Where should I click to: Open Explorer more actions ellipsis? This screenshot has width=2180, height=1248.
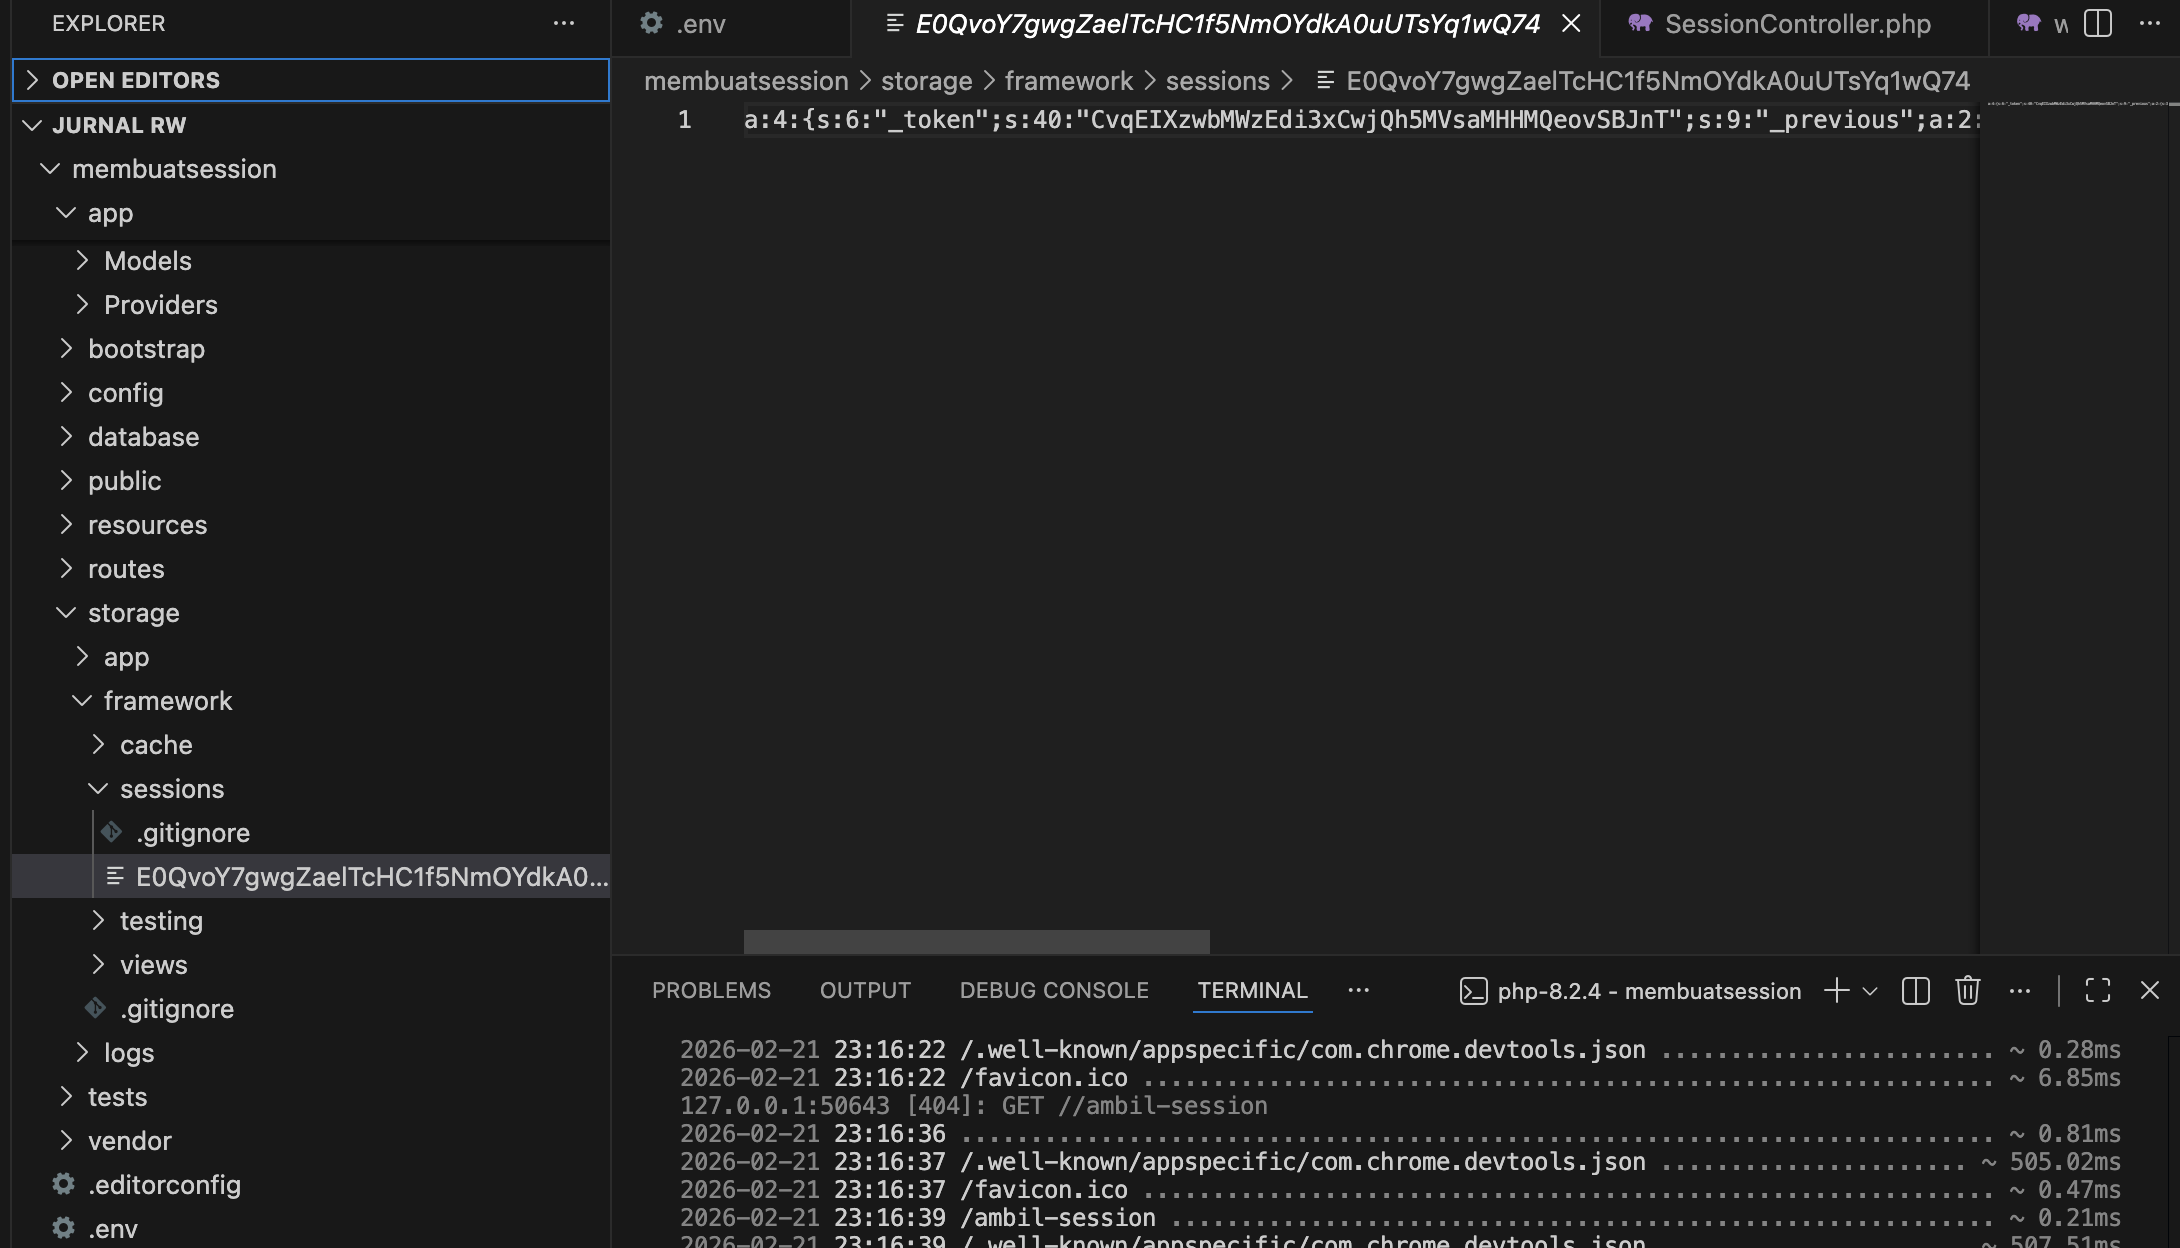click(x=564, y=23)
